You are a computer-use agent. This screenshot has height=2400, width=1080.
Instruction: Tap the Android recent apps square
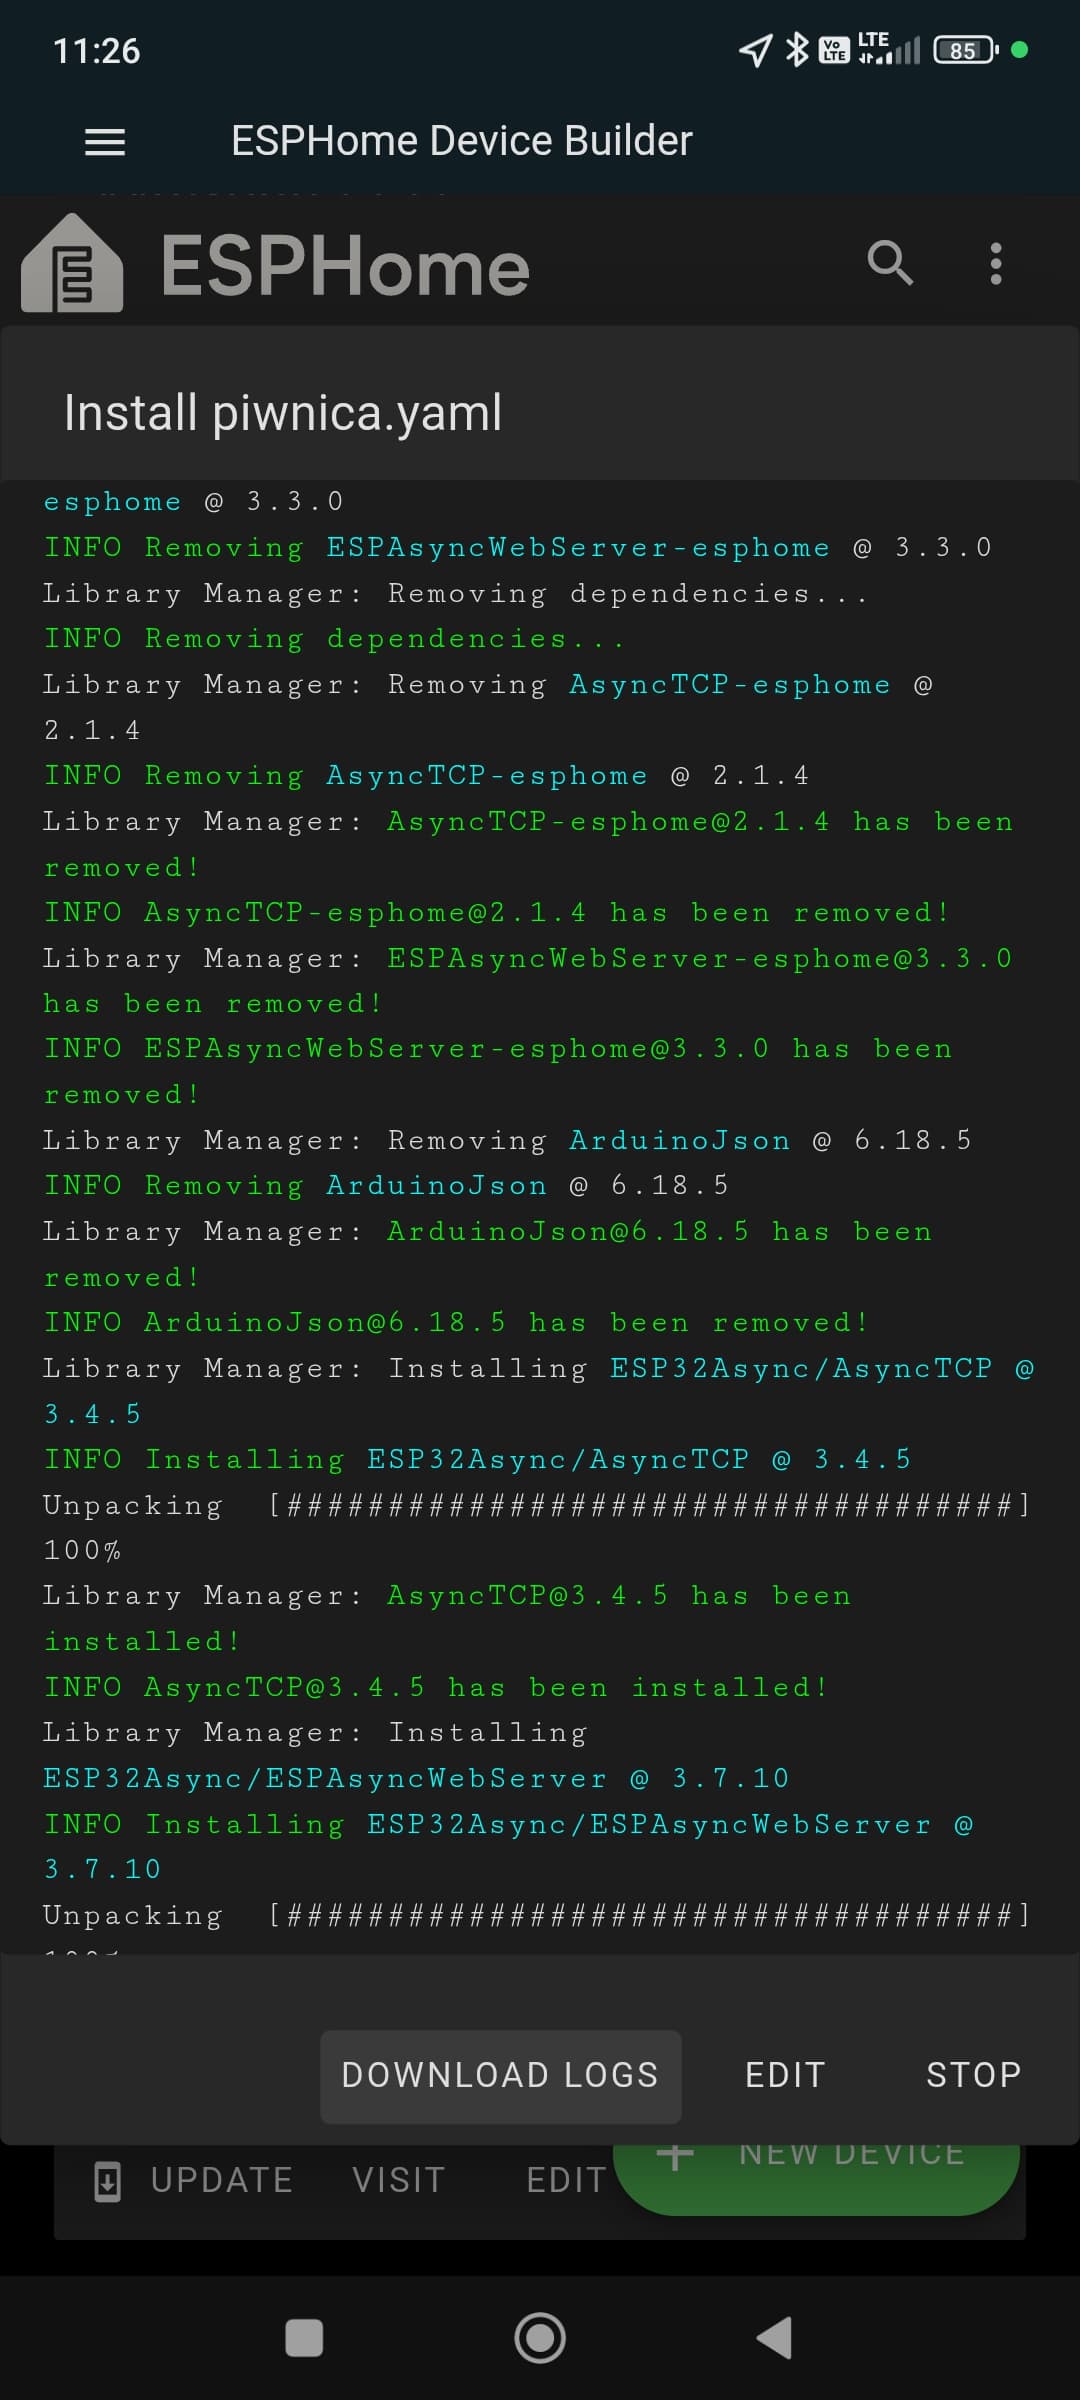click(304, 2338)
